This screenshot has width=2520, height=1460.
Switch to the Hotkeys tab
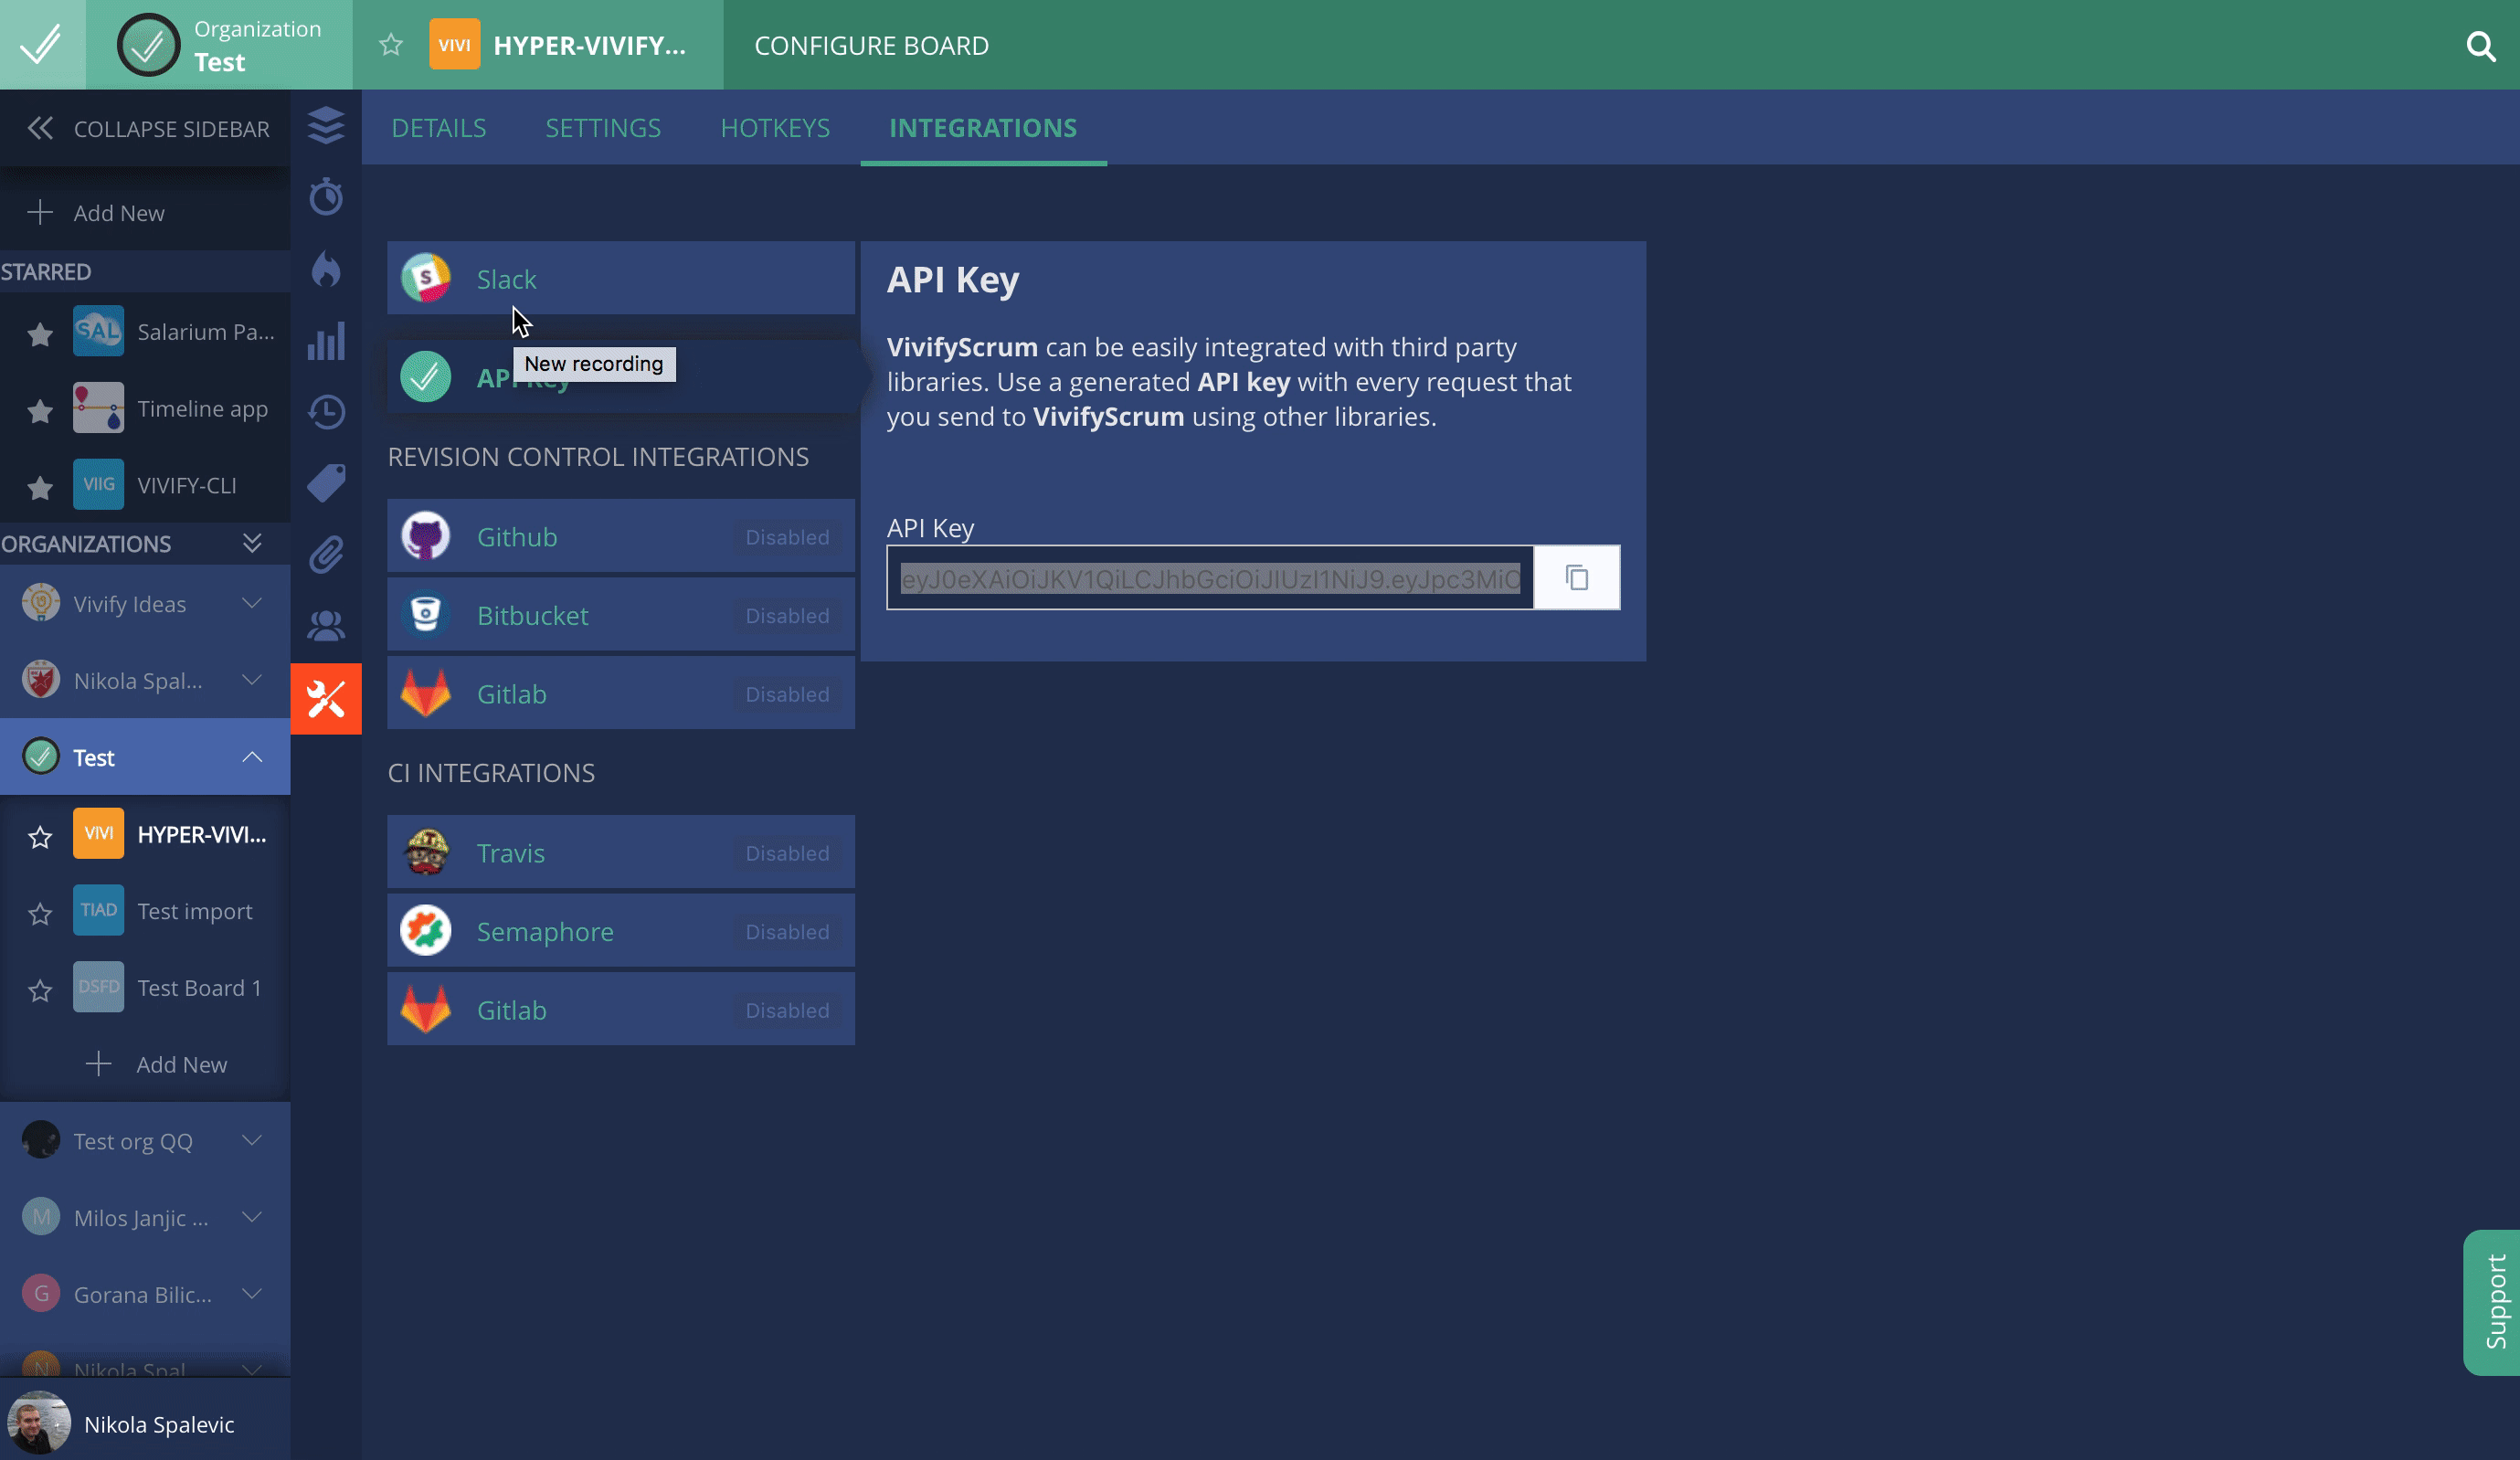tap(775, 128)
